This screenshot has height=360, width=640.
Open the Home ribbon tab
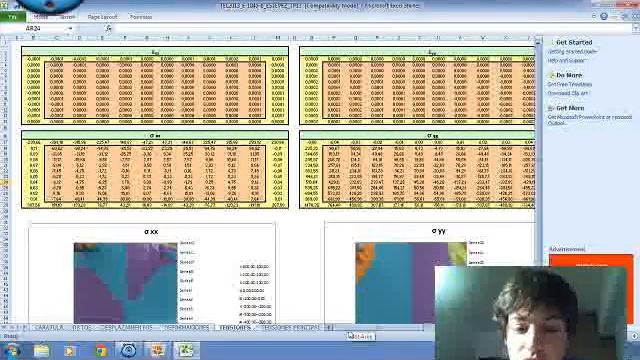tap(41, 17)
